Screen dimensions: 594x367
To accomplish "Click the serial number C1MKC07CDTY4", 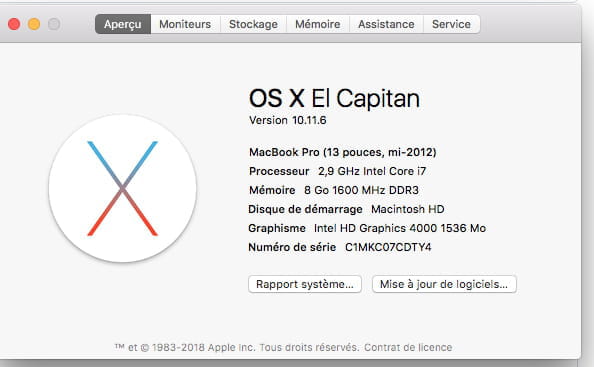I will (x=388, y=247).
